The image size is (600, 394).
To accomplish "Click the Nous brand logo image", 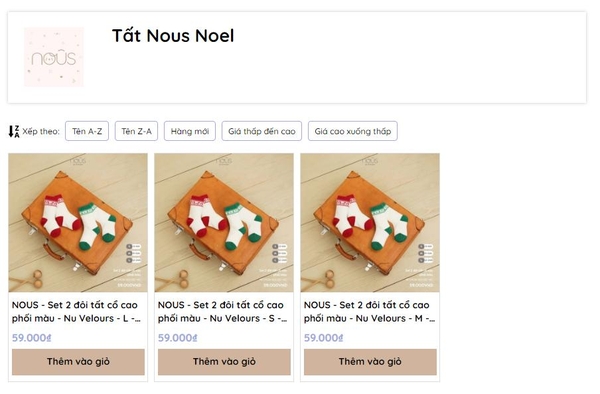I will tap(54, 57).
